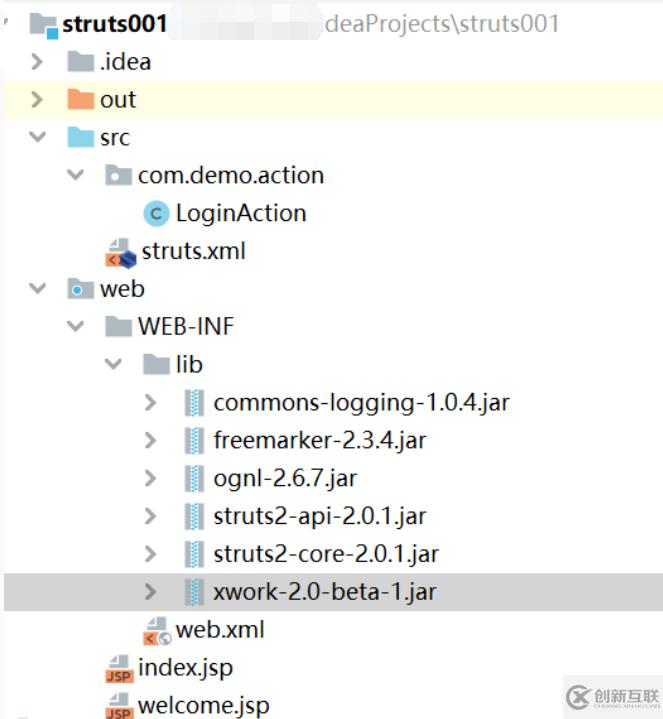The width and height of the screenshot is (663, 719).
Task: Select the .idea folder label
Action: click(x=125, y=62)
